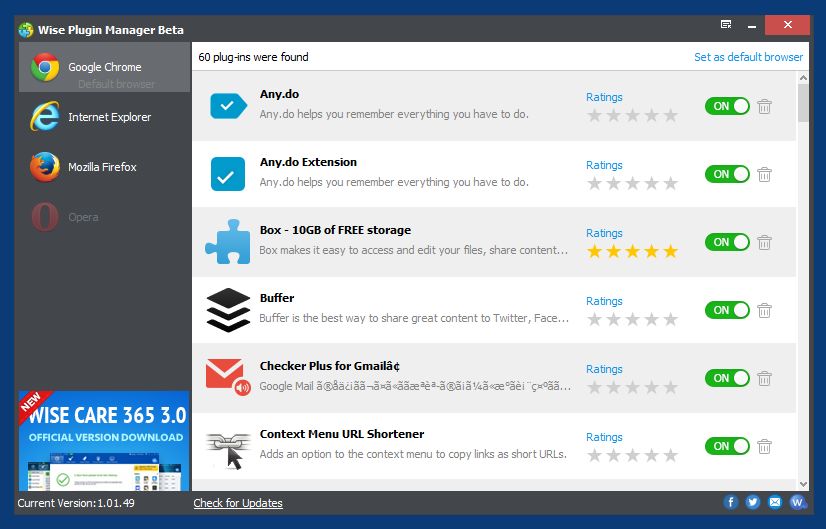Close the Wise Plugin Manager window
The width and height of the screenshot is (826, 529).
[788, 25]
